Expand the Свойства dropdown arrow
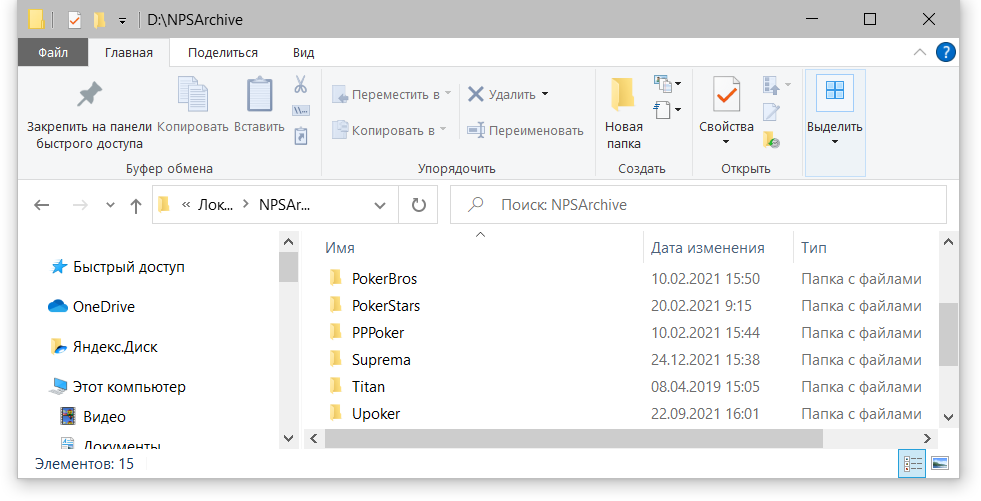Screen dimensions: 981x501 click(726, 142)
